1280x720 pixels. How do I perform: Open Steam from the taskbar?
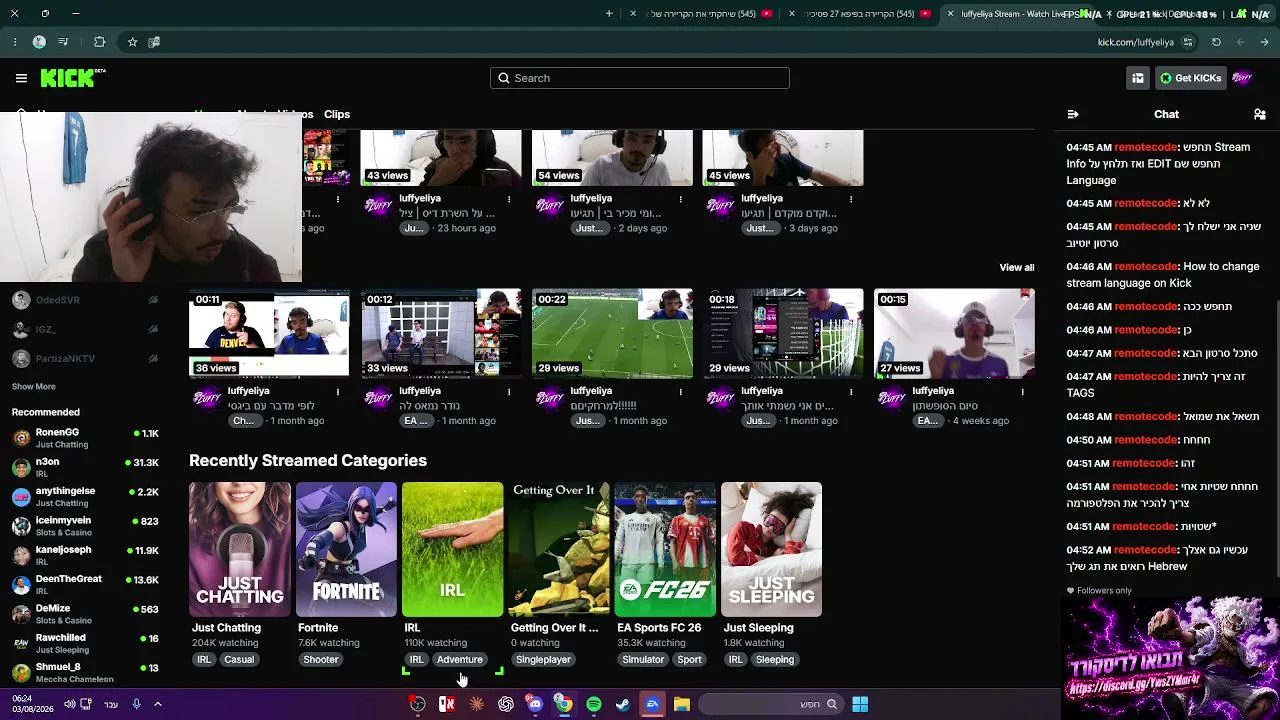(623, 704)
